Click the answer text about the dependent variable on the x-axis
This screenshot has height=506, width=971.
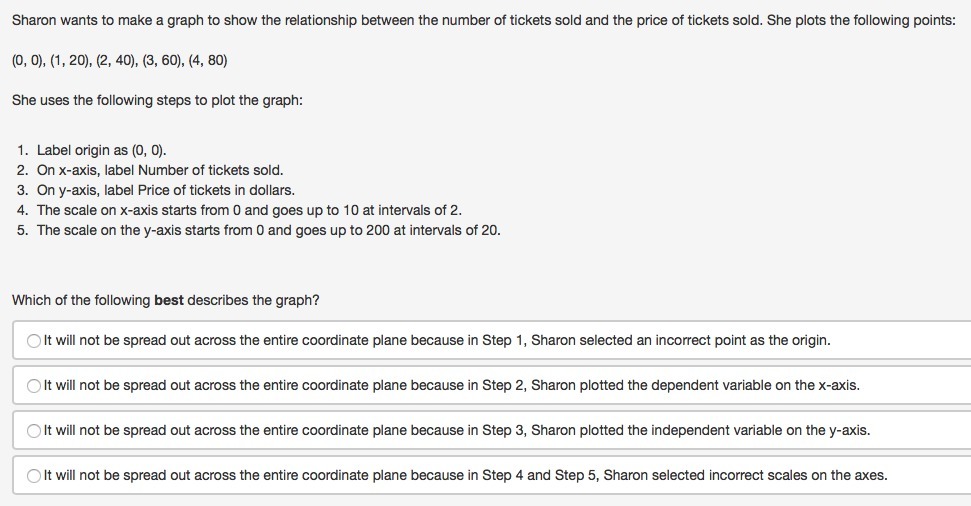[x=451, y=385]
